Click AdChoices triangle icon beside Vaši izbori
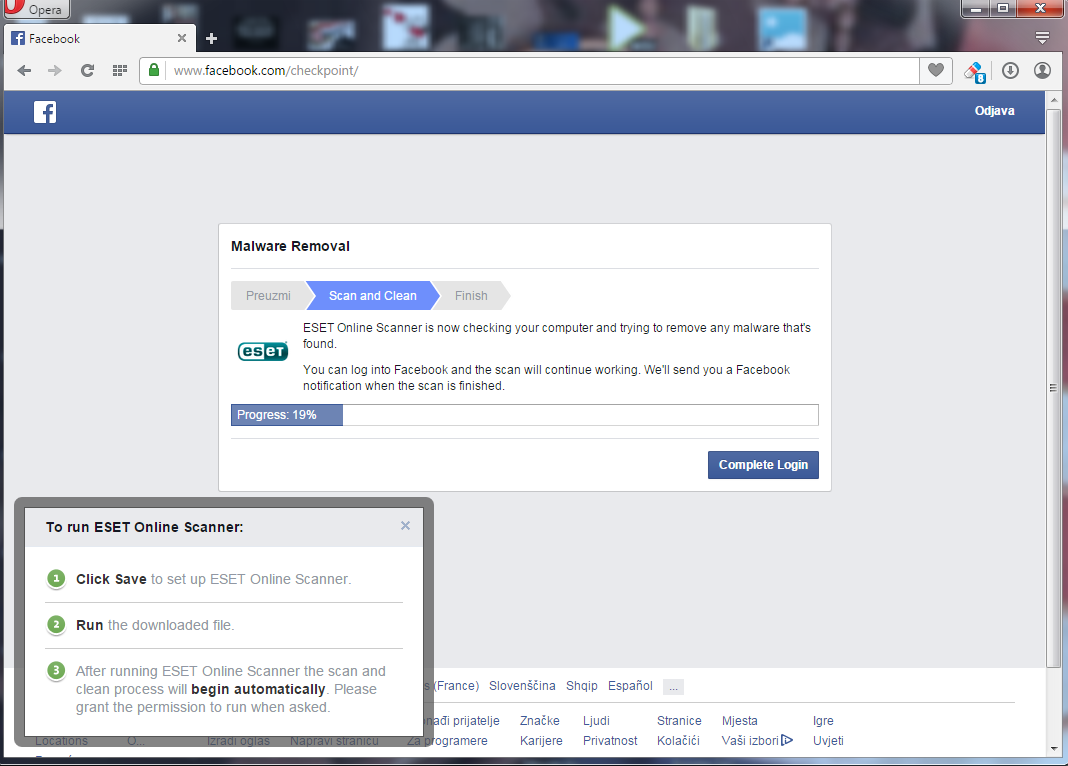The height and width of the screenshot is (766, 1068). coord(787,740)
